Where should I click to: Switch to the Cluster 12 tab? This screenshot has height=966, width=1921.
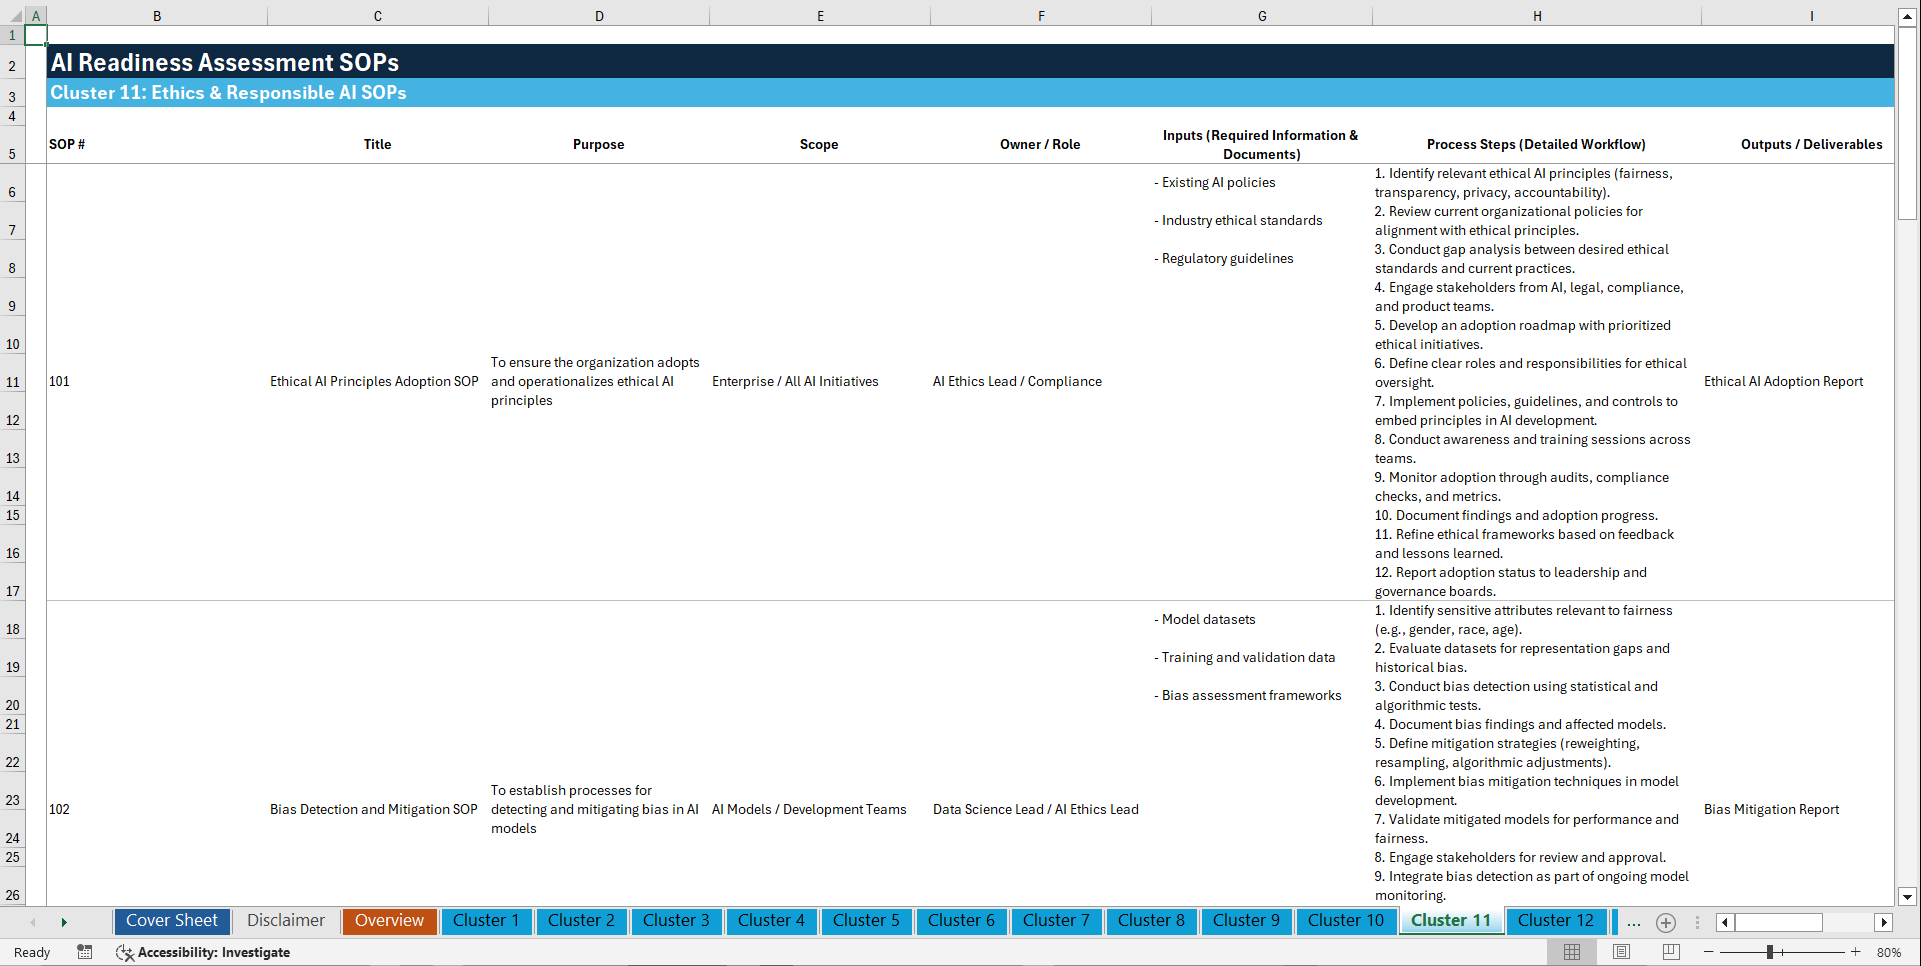point(1556,921)
